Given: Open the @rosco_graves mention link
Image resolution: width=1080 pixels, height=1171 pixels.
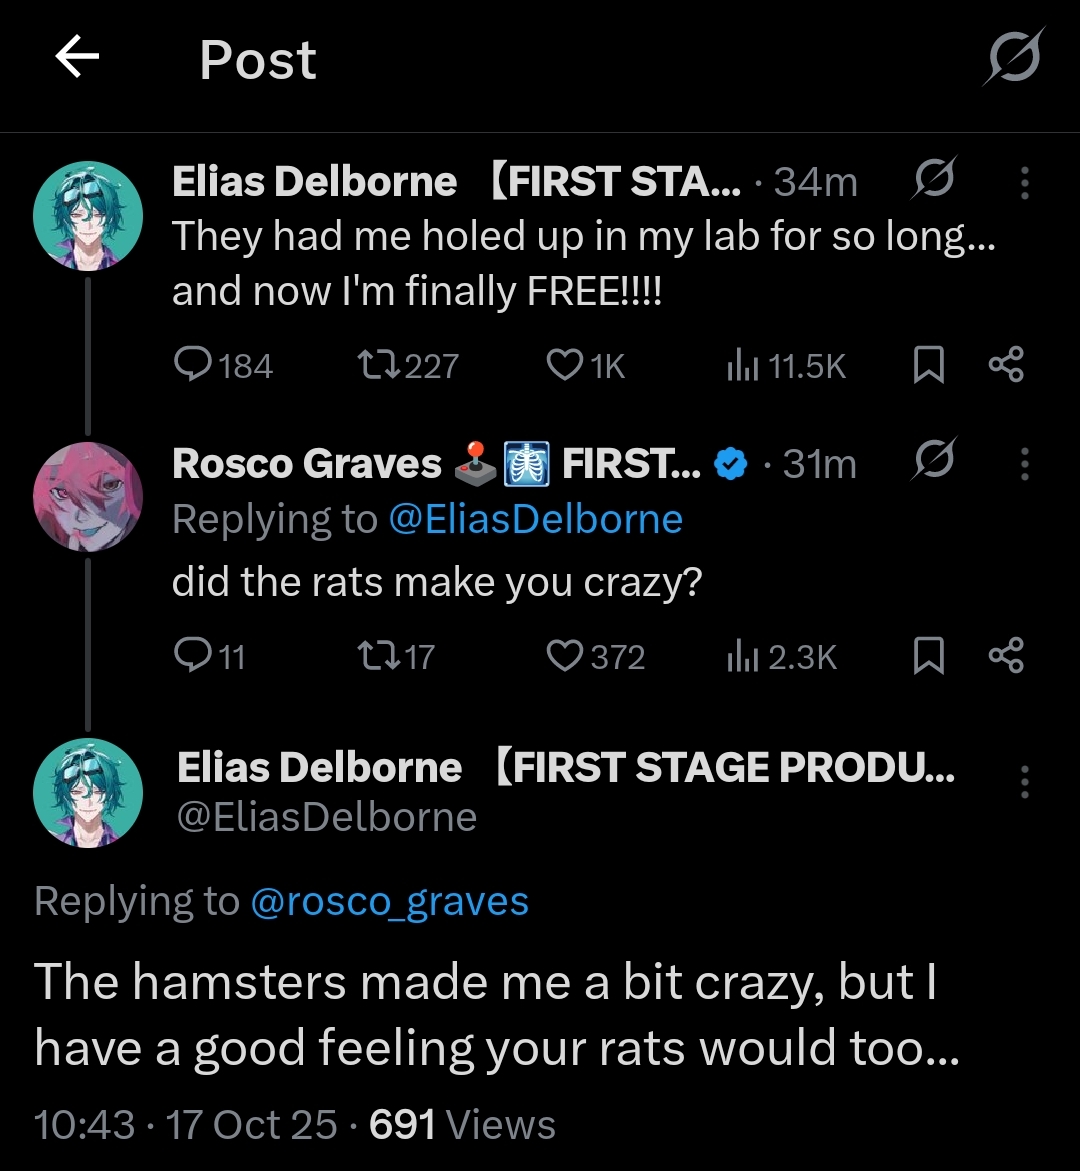Looking at the screenshot, I should pyautogui.click(x=389, y=902).
